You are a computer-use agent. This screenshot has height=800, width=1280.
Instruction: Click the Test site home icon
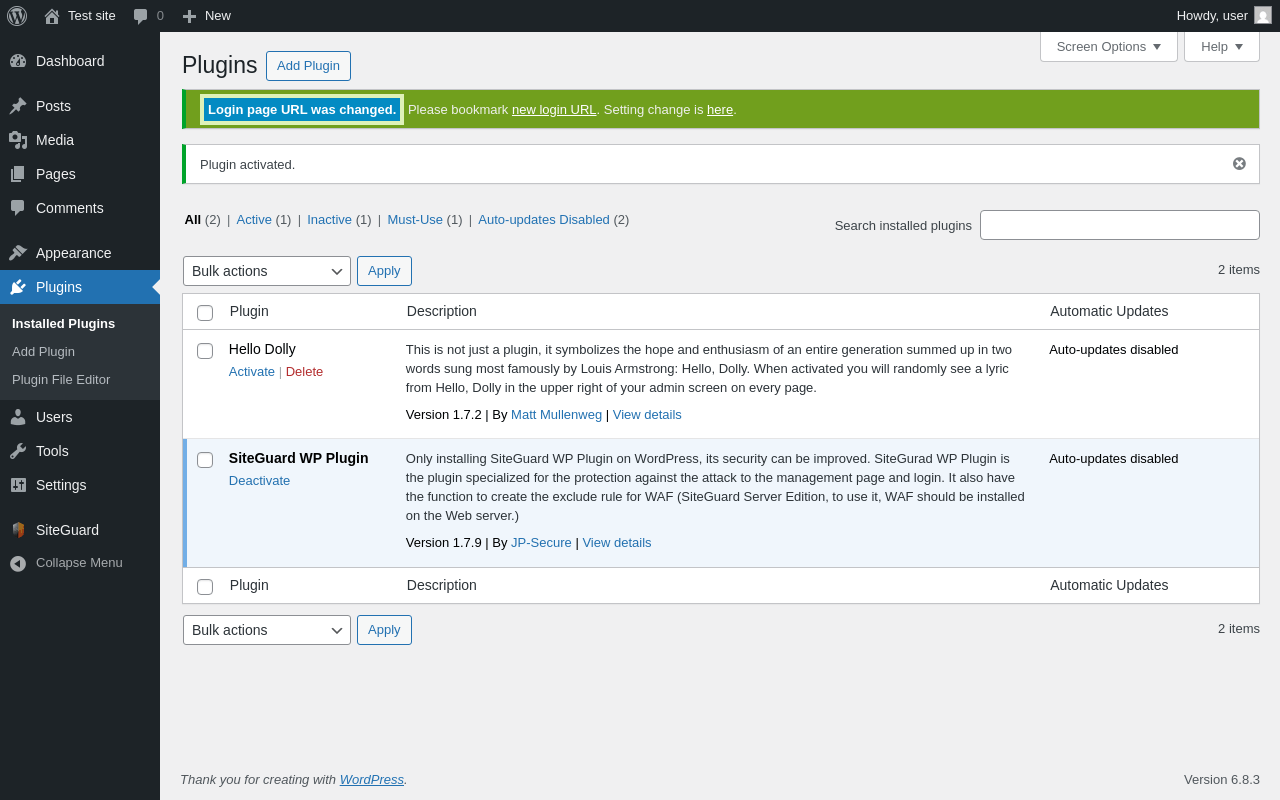[x=52, y=16]
